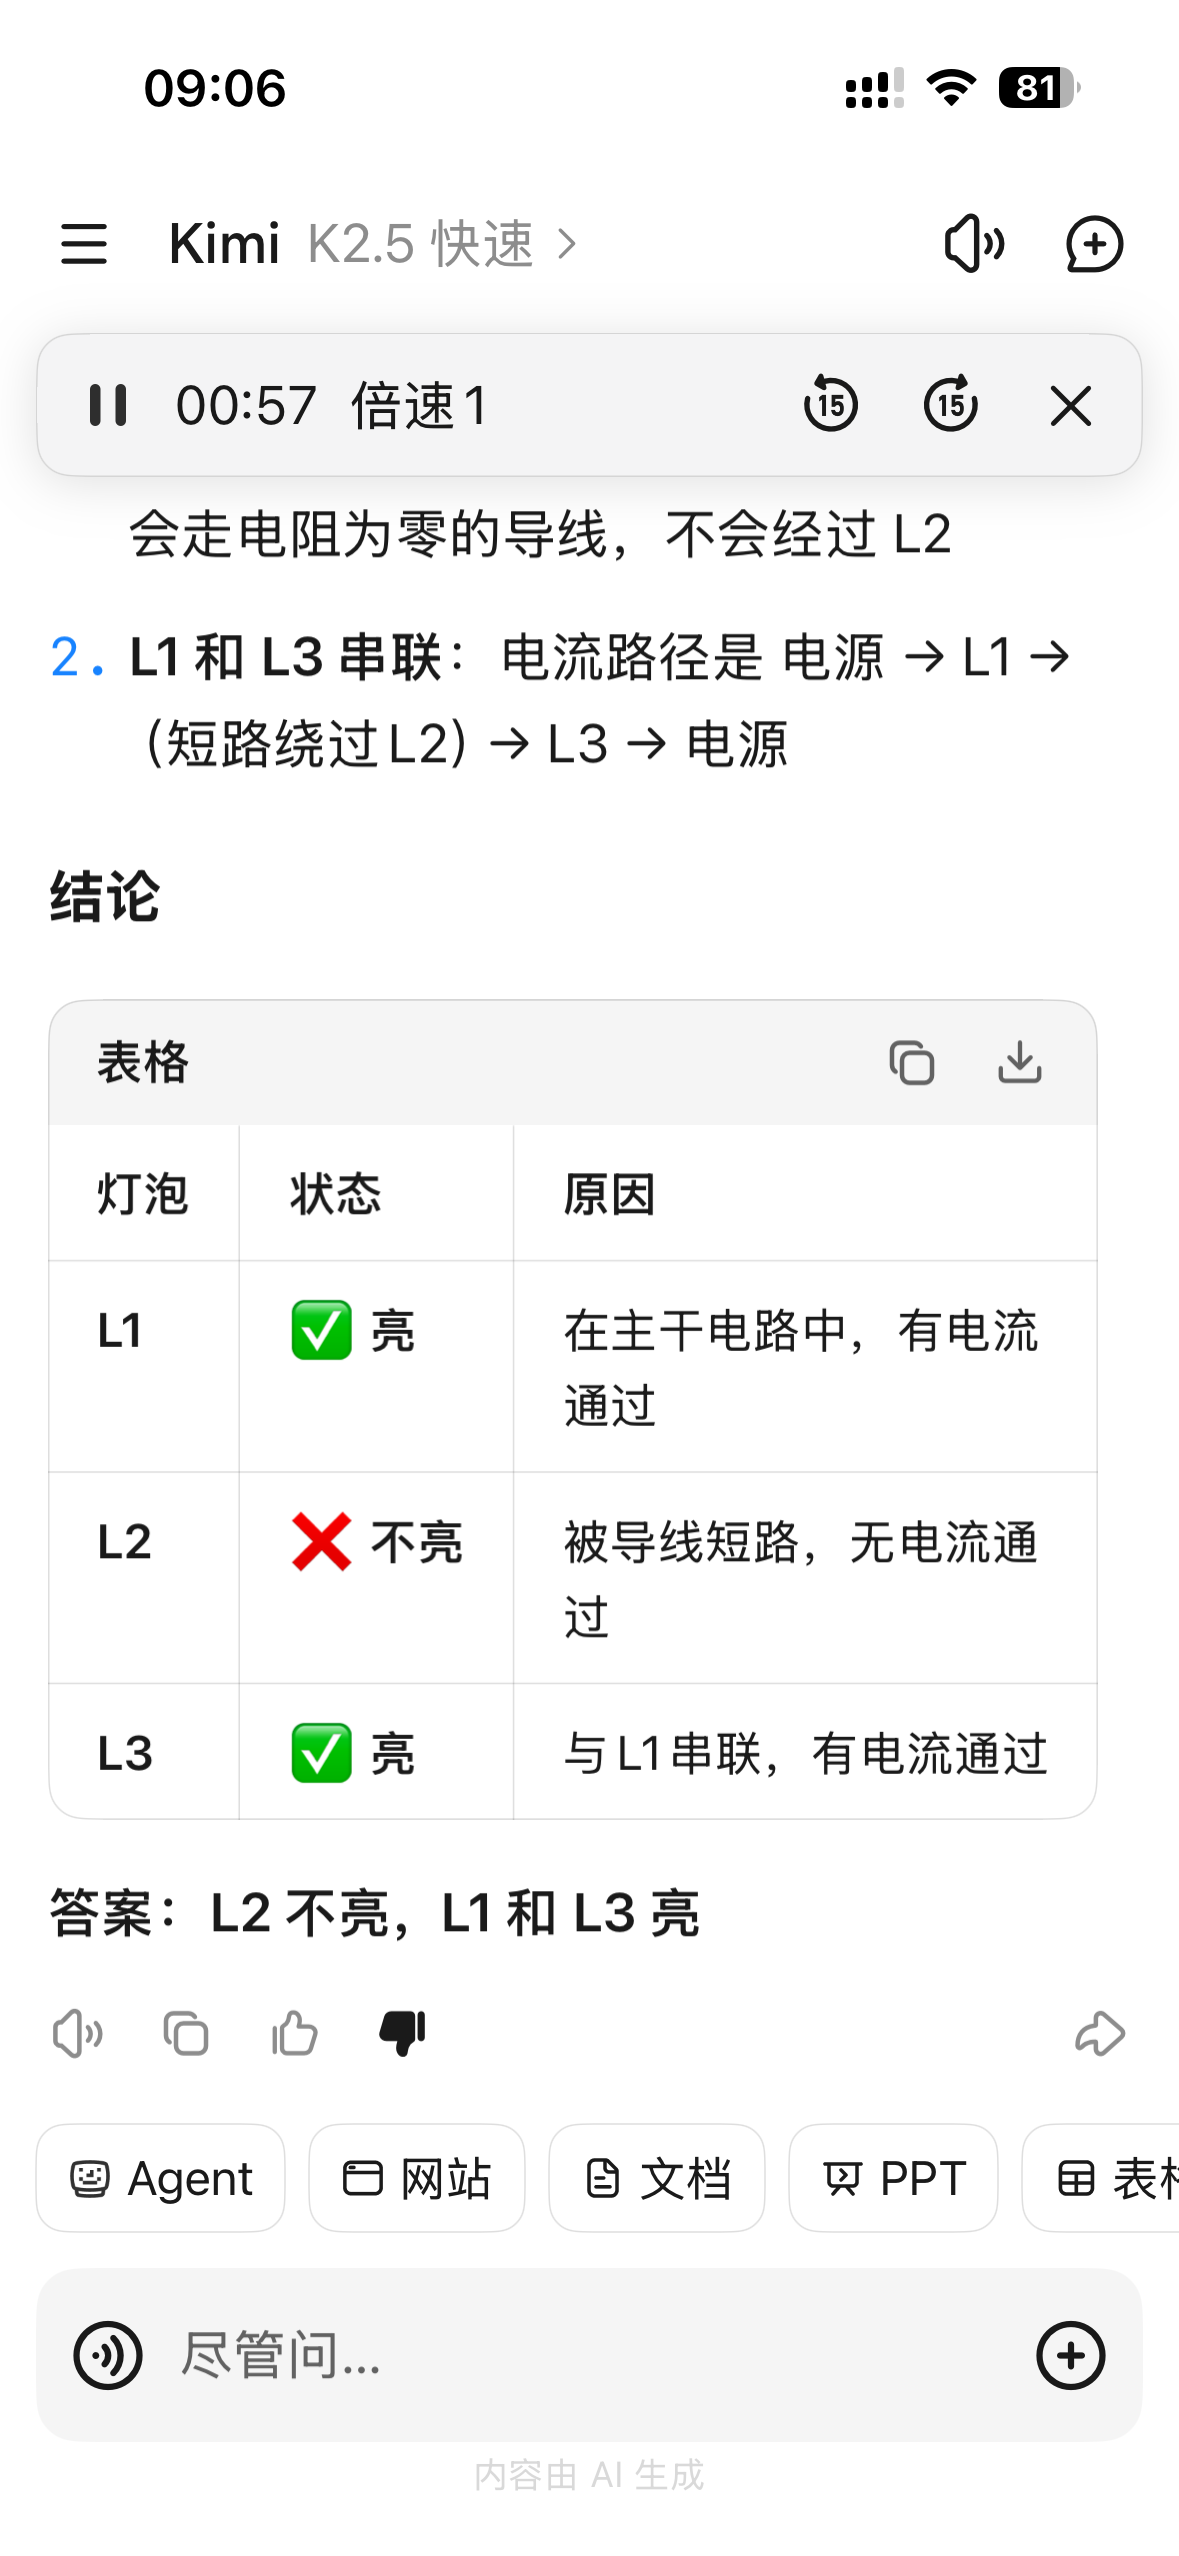The height and width of the screenshot is (2556, 1179).
Task: Rewind audio 15 seconds
Action: pyautogui.click(x=830, y=405)
